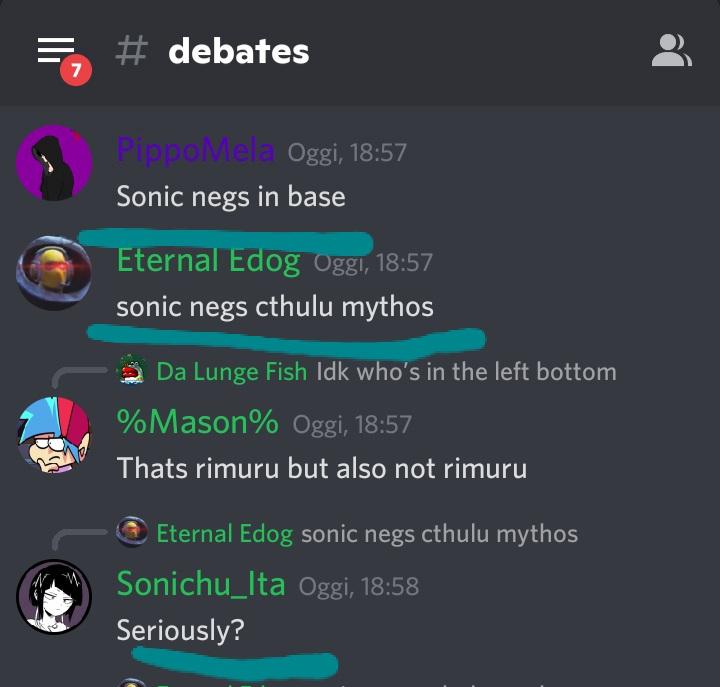Open PippoMela username profile
The height and width of the screenshot is (687, 720).
(196, 150)
